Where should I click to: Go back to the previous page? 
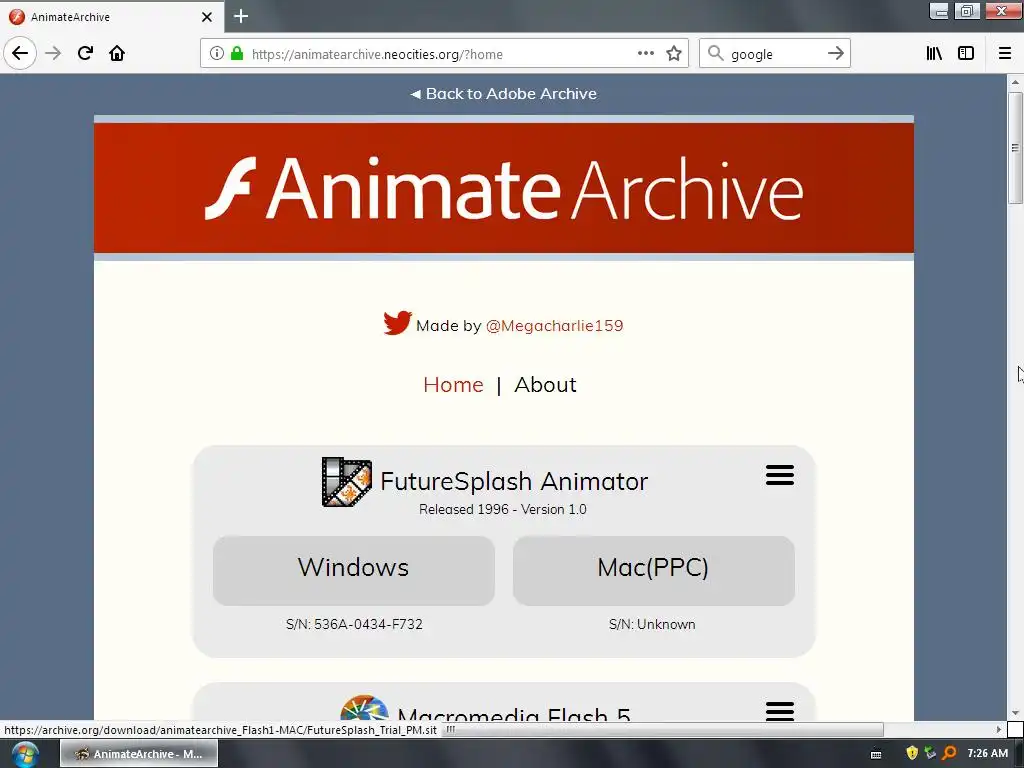coord(20,53)
